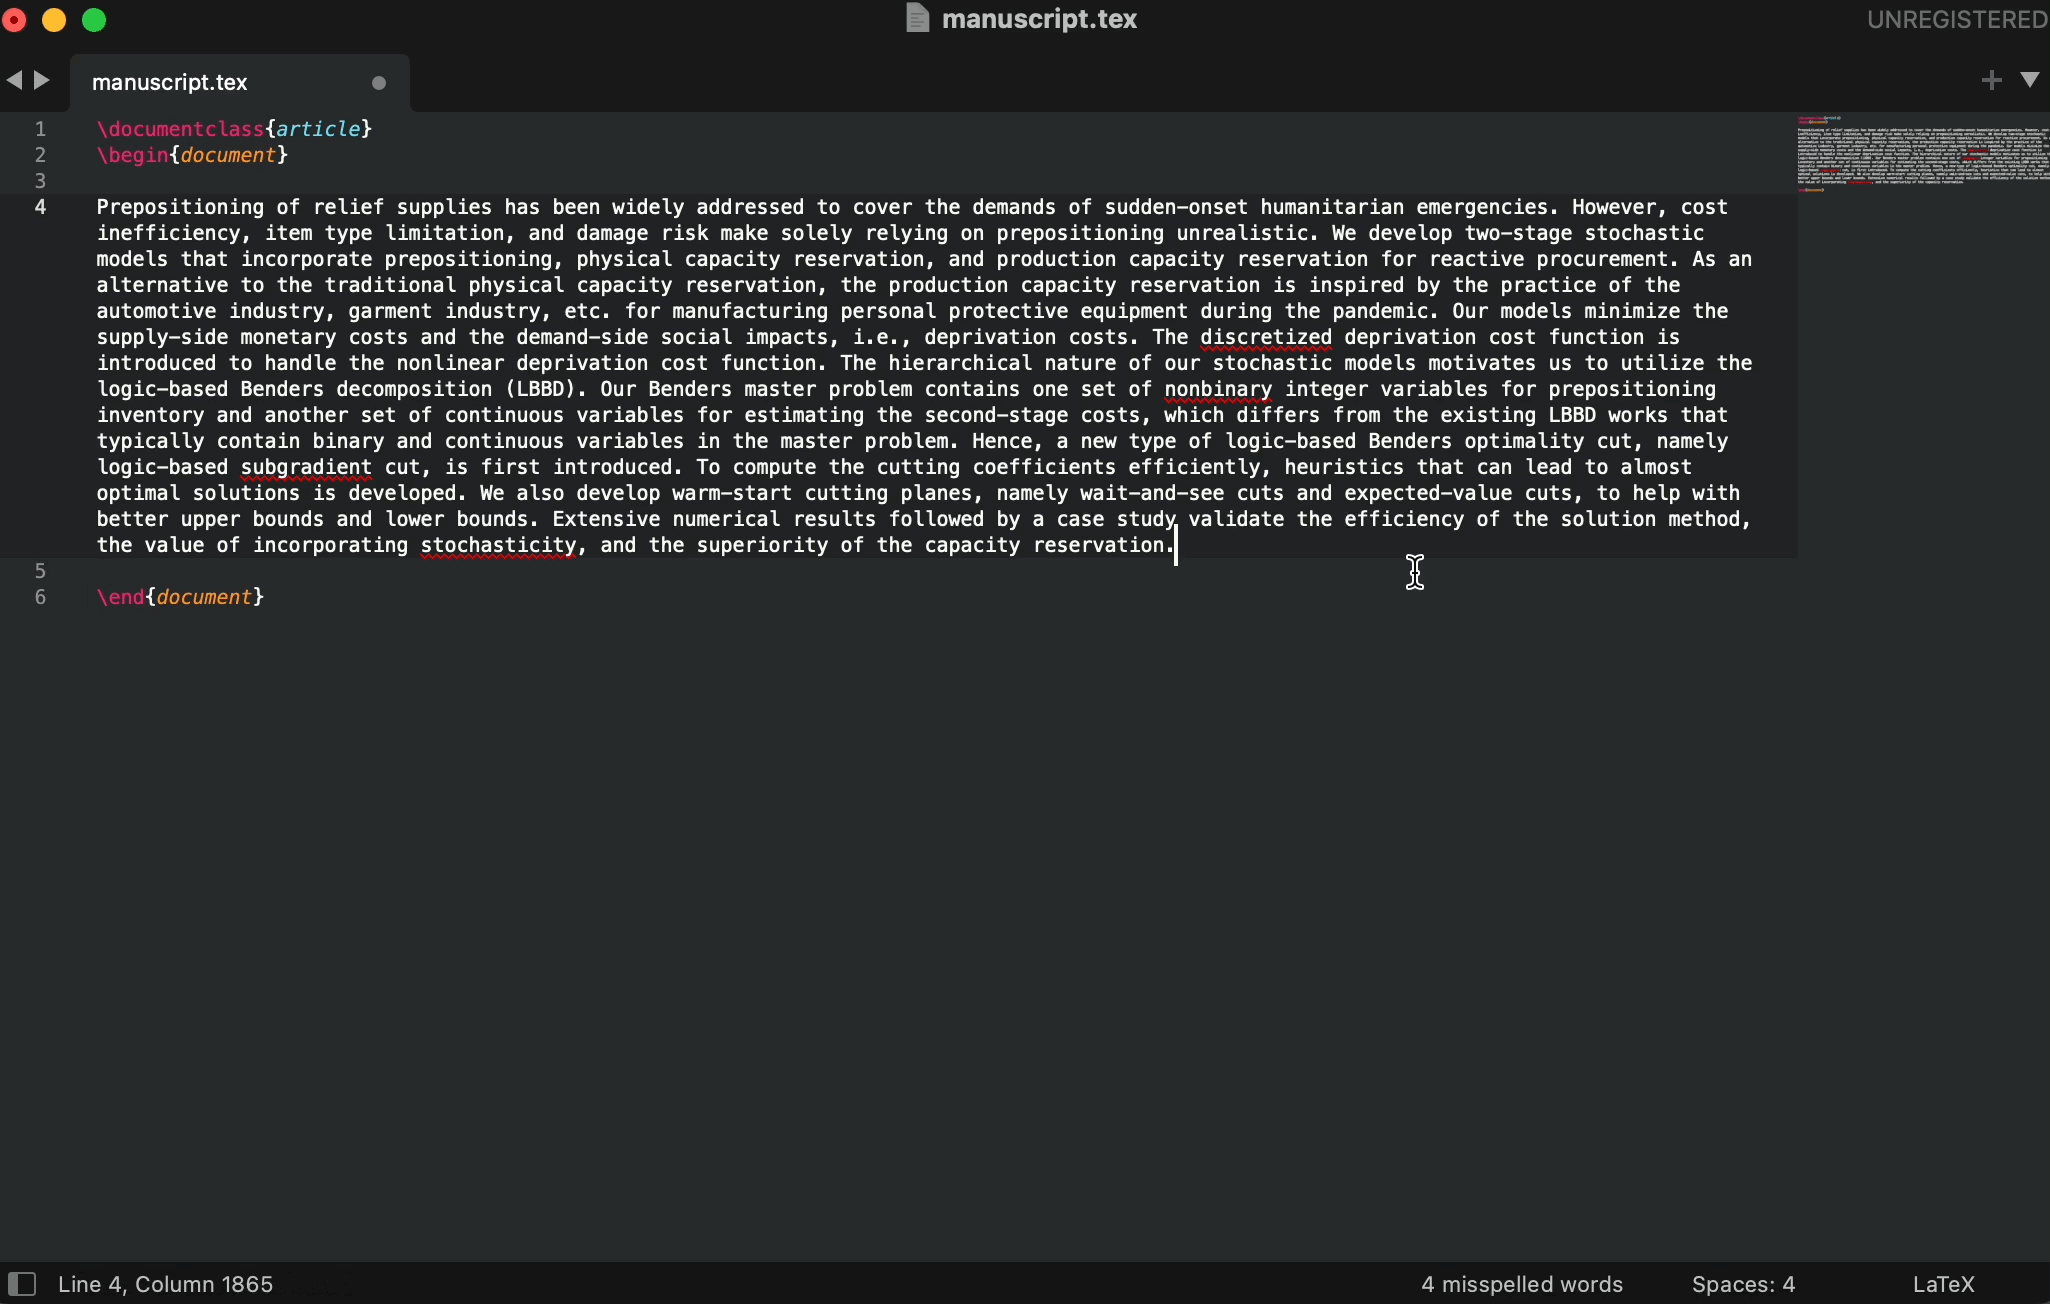Toggle the side bar switch panel icon

tap(22, 1284)
